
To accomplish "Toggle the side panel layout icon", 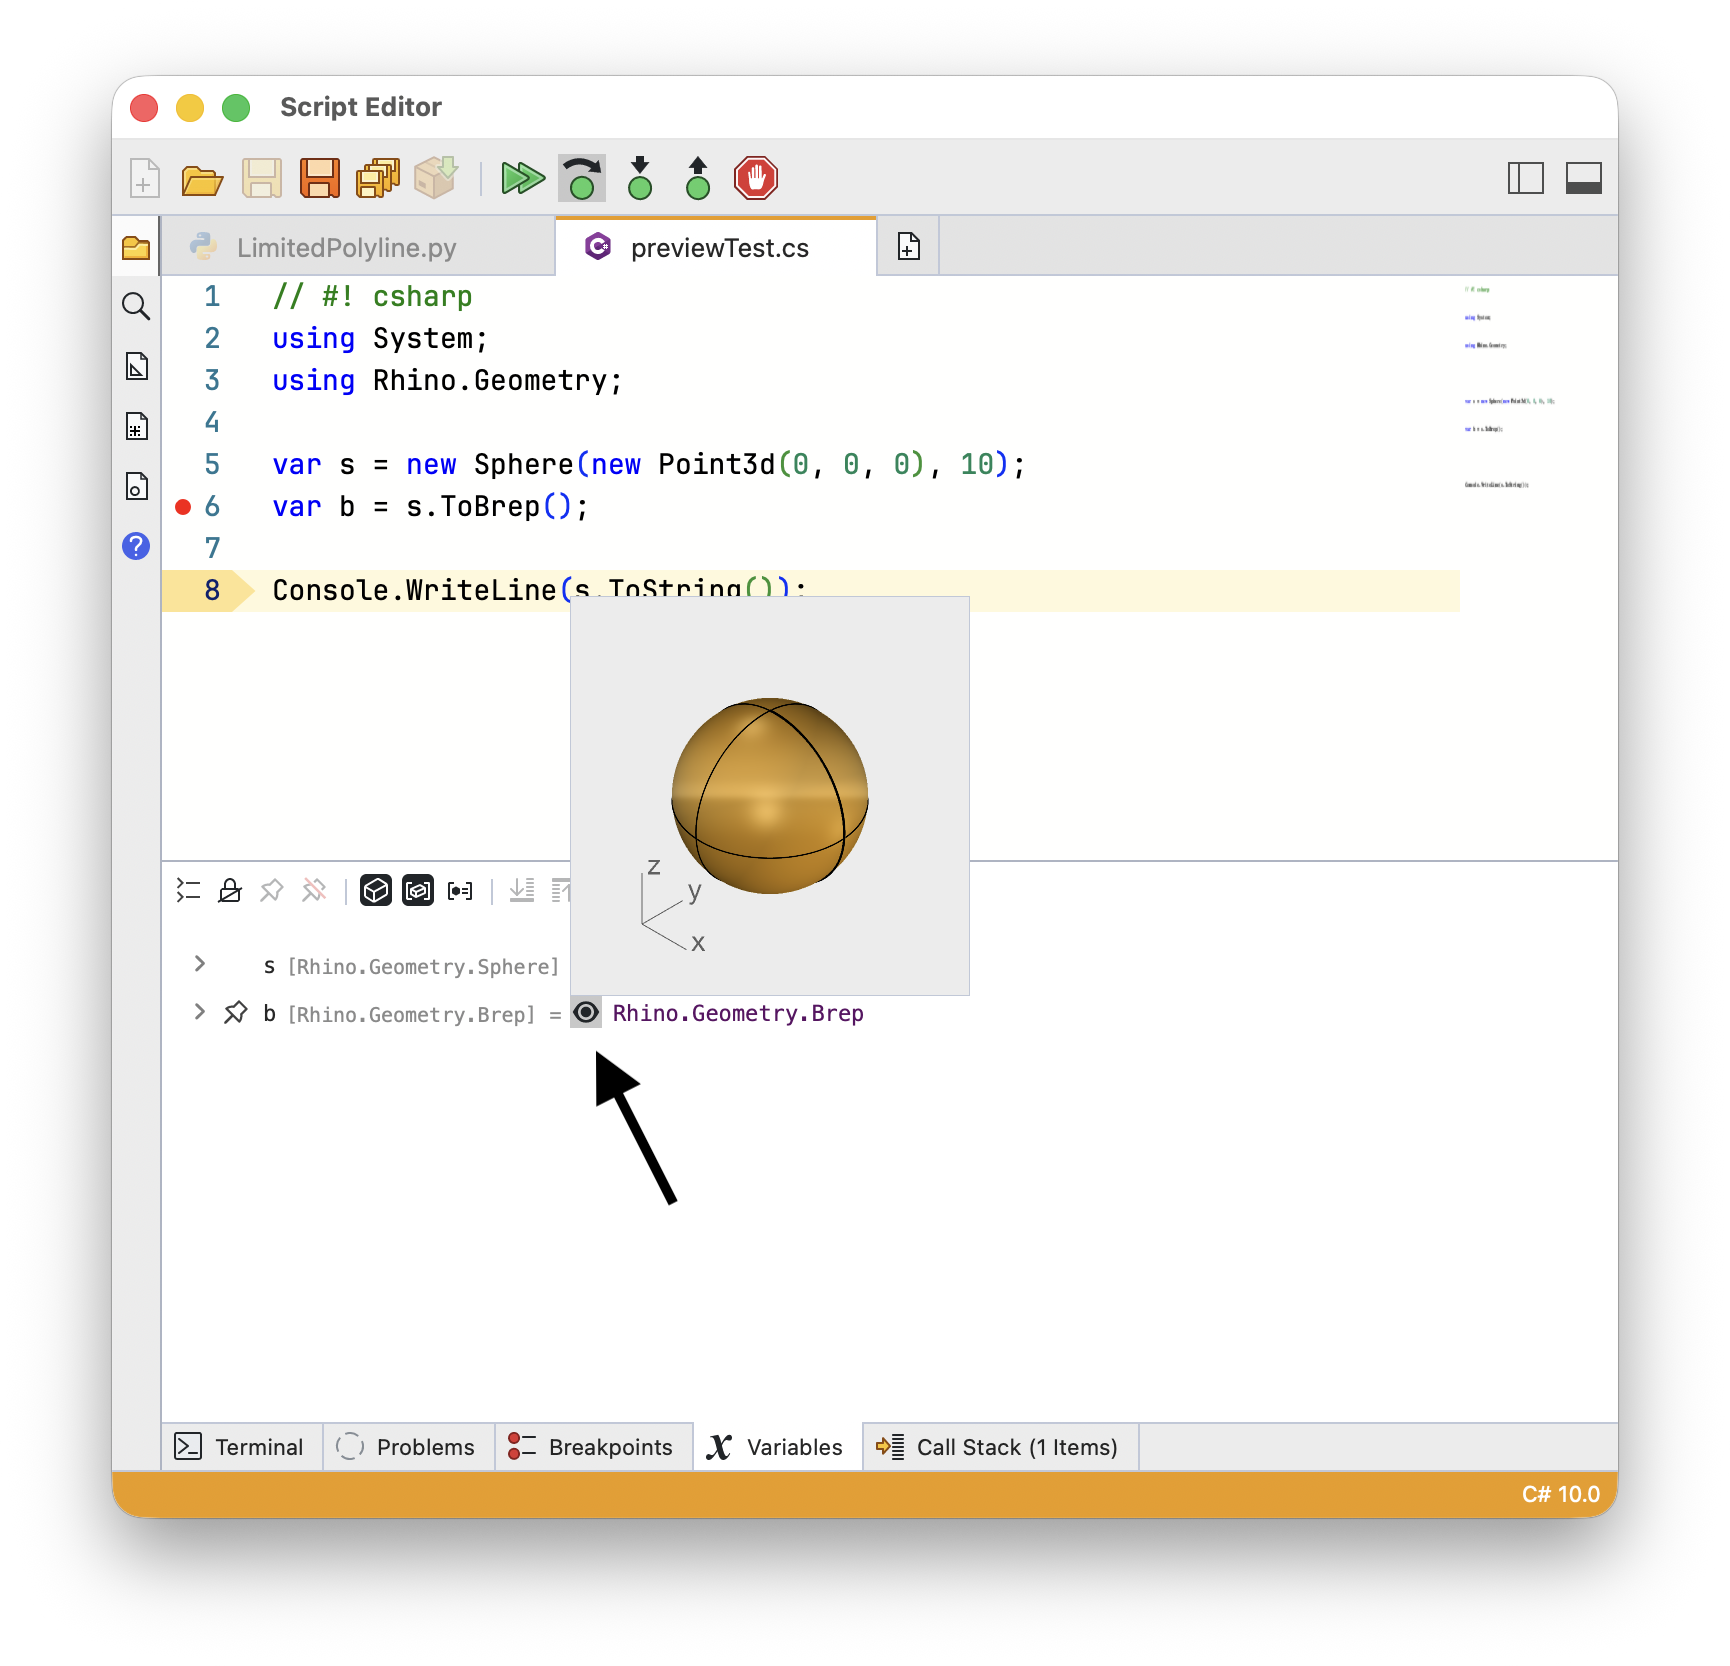I will (1526, 179).
